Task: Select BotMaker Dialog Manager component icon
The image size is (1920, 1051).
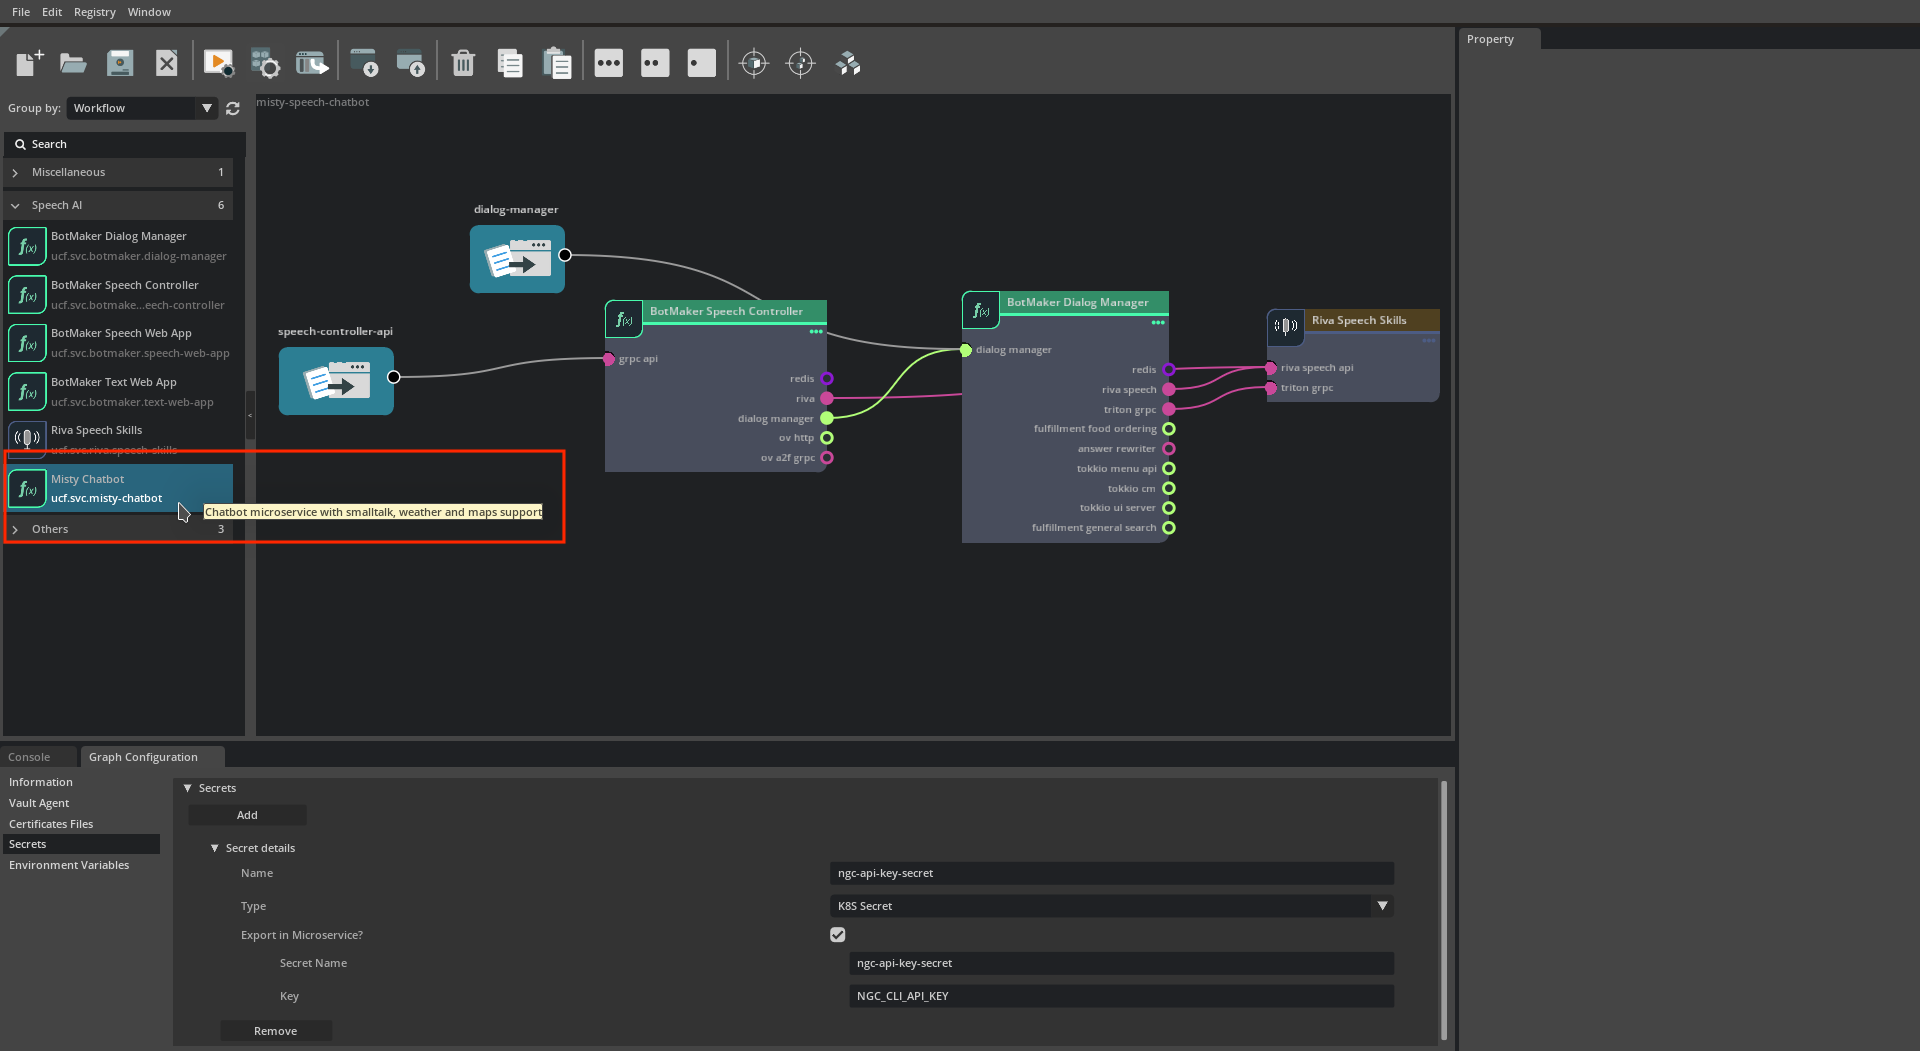Action: tap(27, 246)
